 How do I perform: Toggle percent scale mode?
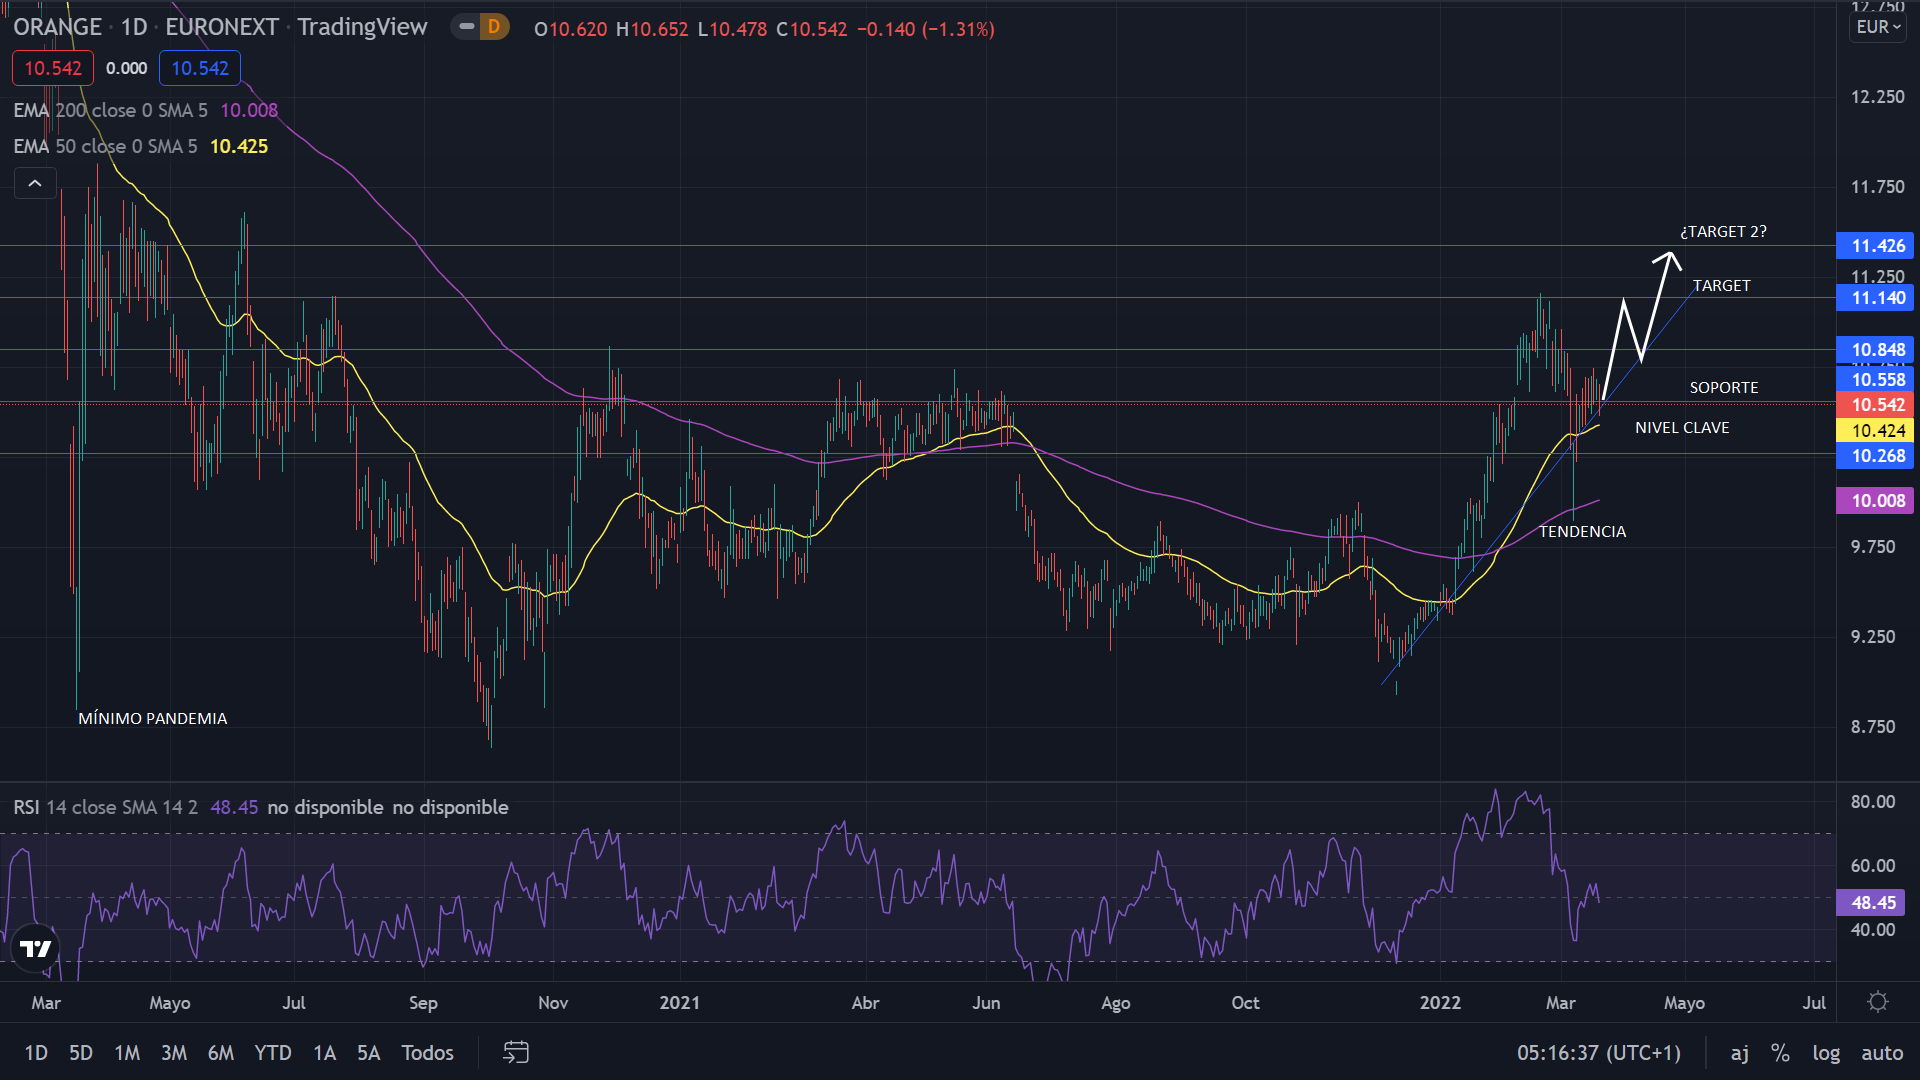1780,1053
